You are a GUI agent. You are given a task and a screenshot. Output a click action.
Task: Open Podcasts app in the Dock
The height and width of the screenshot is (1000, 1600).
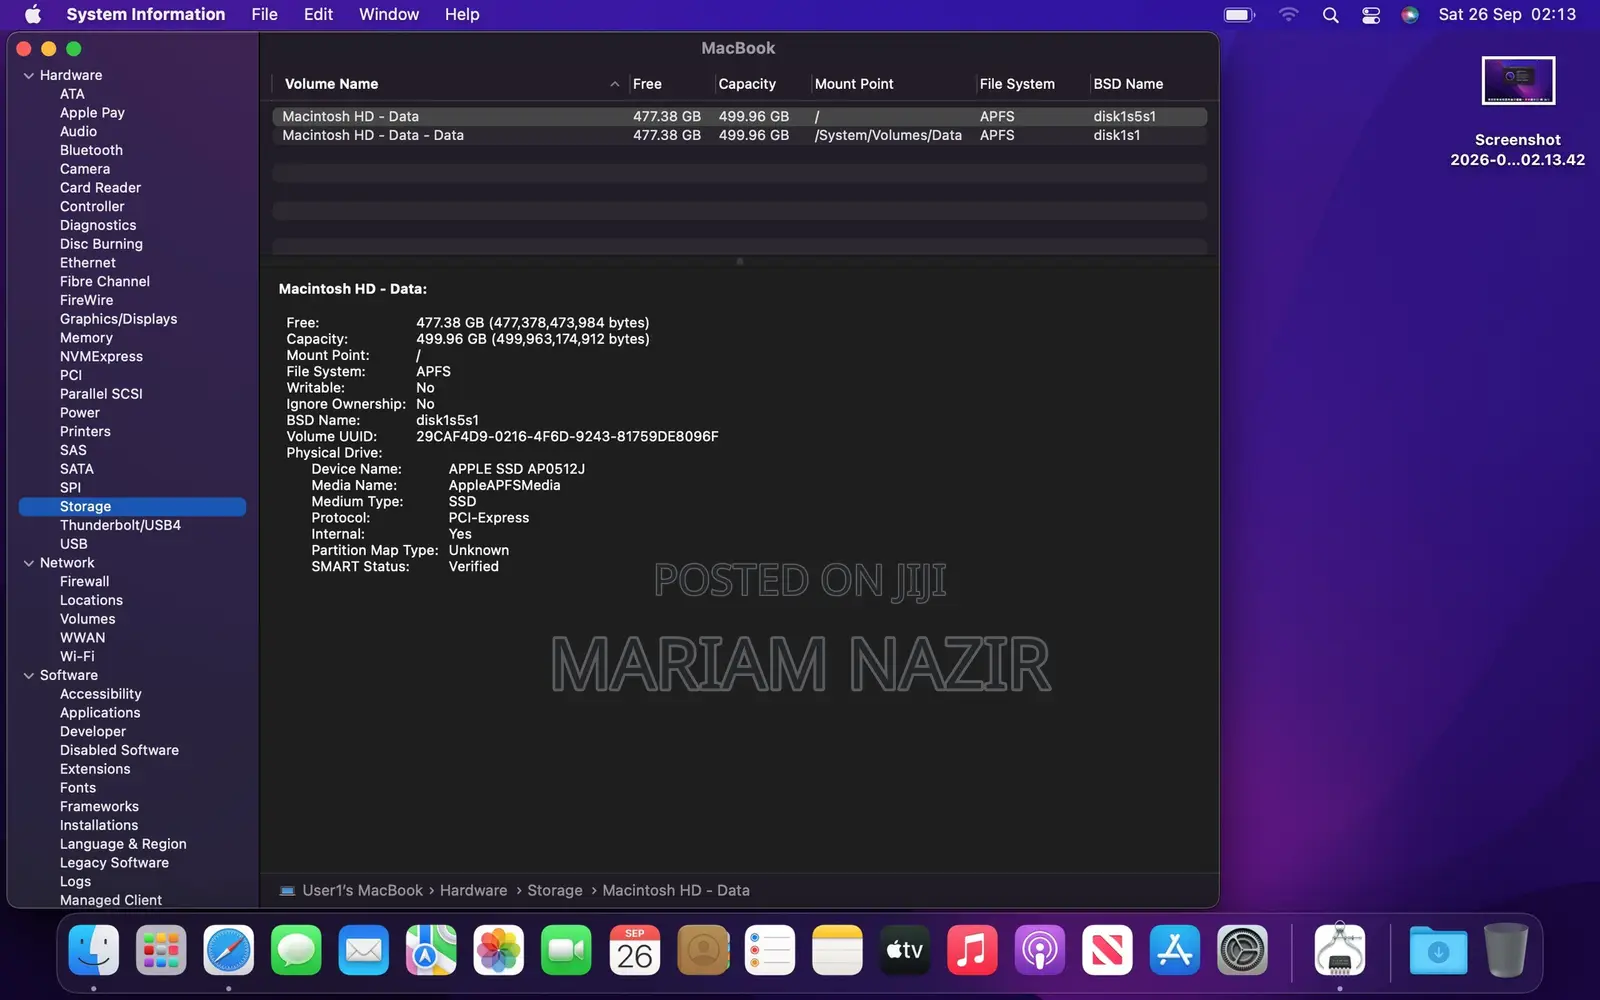pos(1040,949)
